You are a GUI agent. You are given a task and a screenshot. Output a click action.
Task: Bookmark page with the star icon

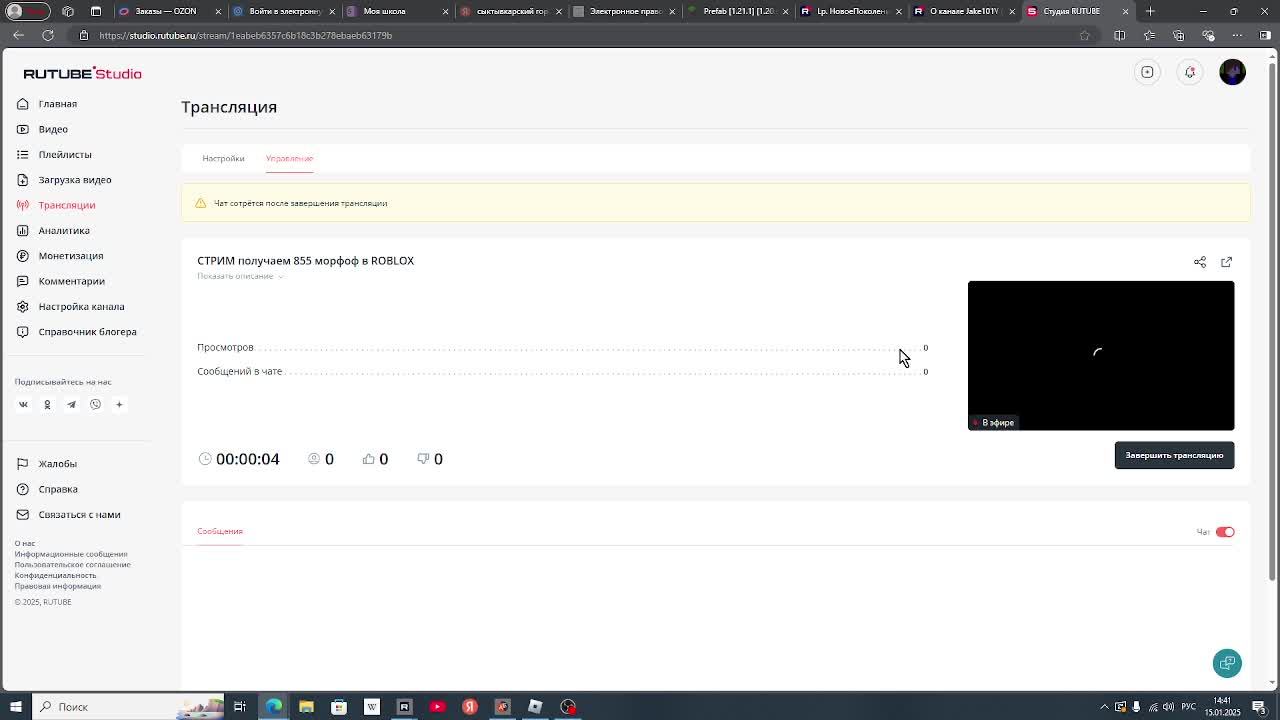(x=1084, y=35)
